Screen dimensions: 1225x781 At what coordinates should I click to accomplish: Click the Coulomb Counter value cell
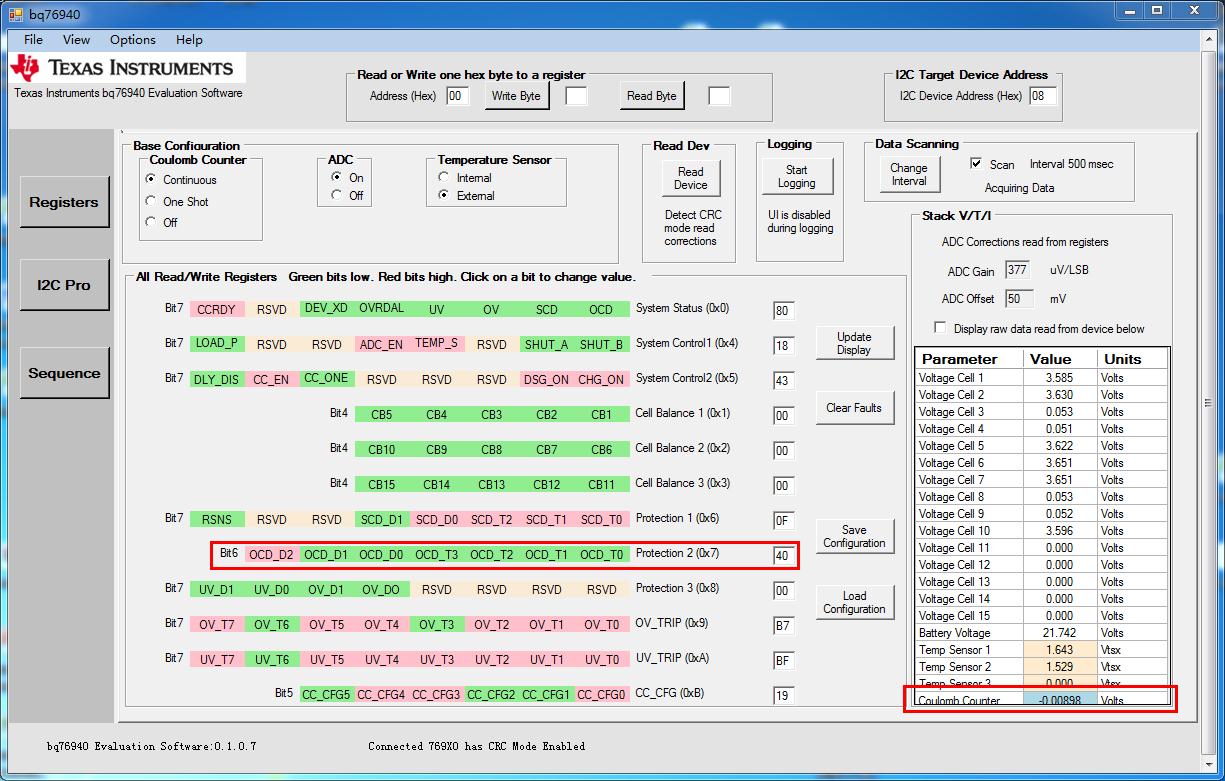1060,700
